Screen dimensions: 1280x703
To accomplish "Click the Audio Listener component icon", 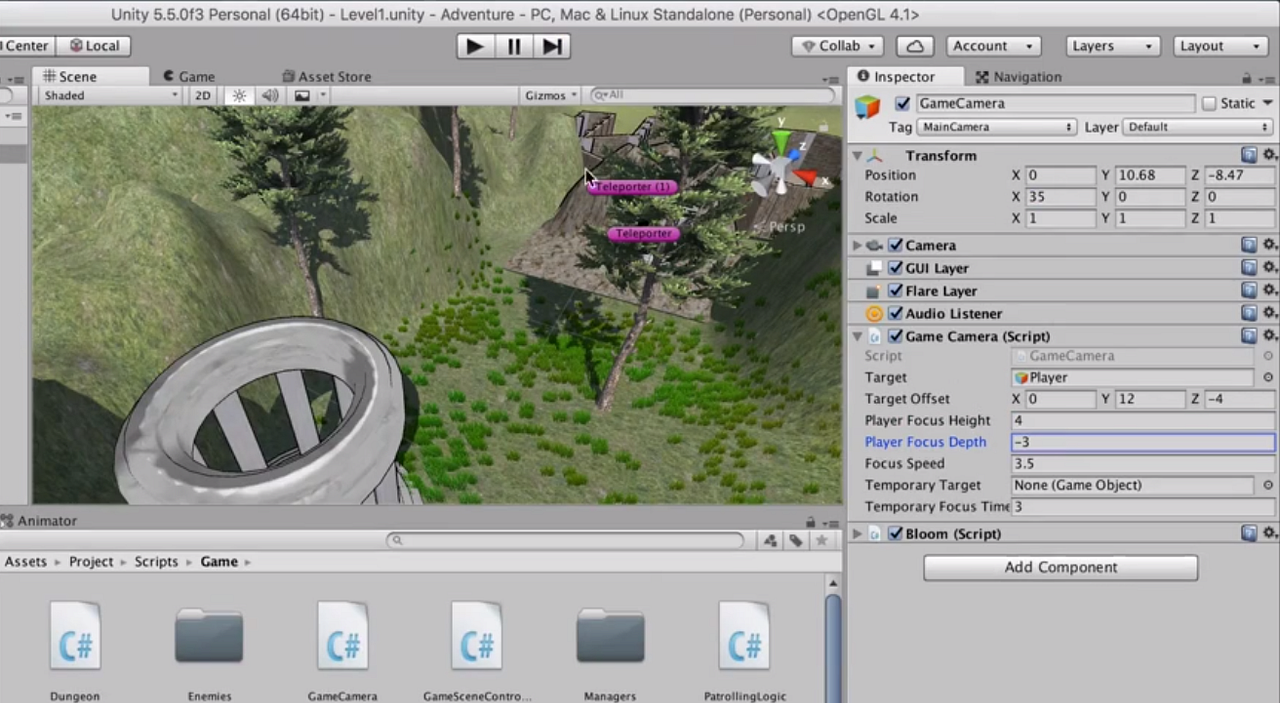I will 874,313.
